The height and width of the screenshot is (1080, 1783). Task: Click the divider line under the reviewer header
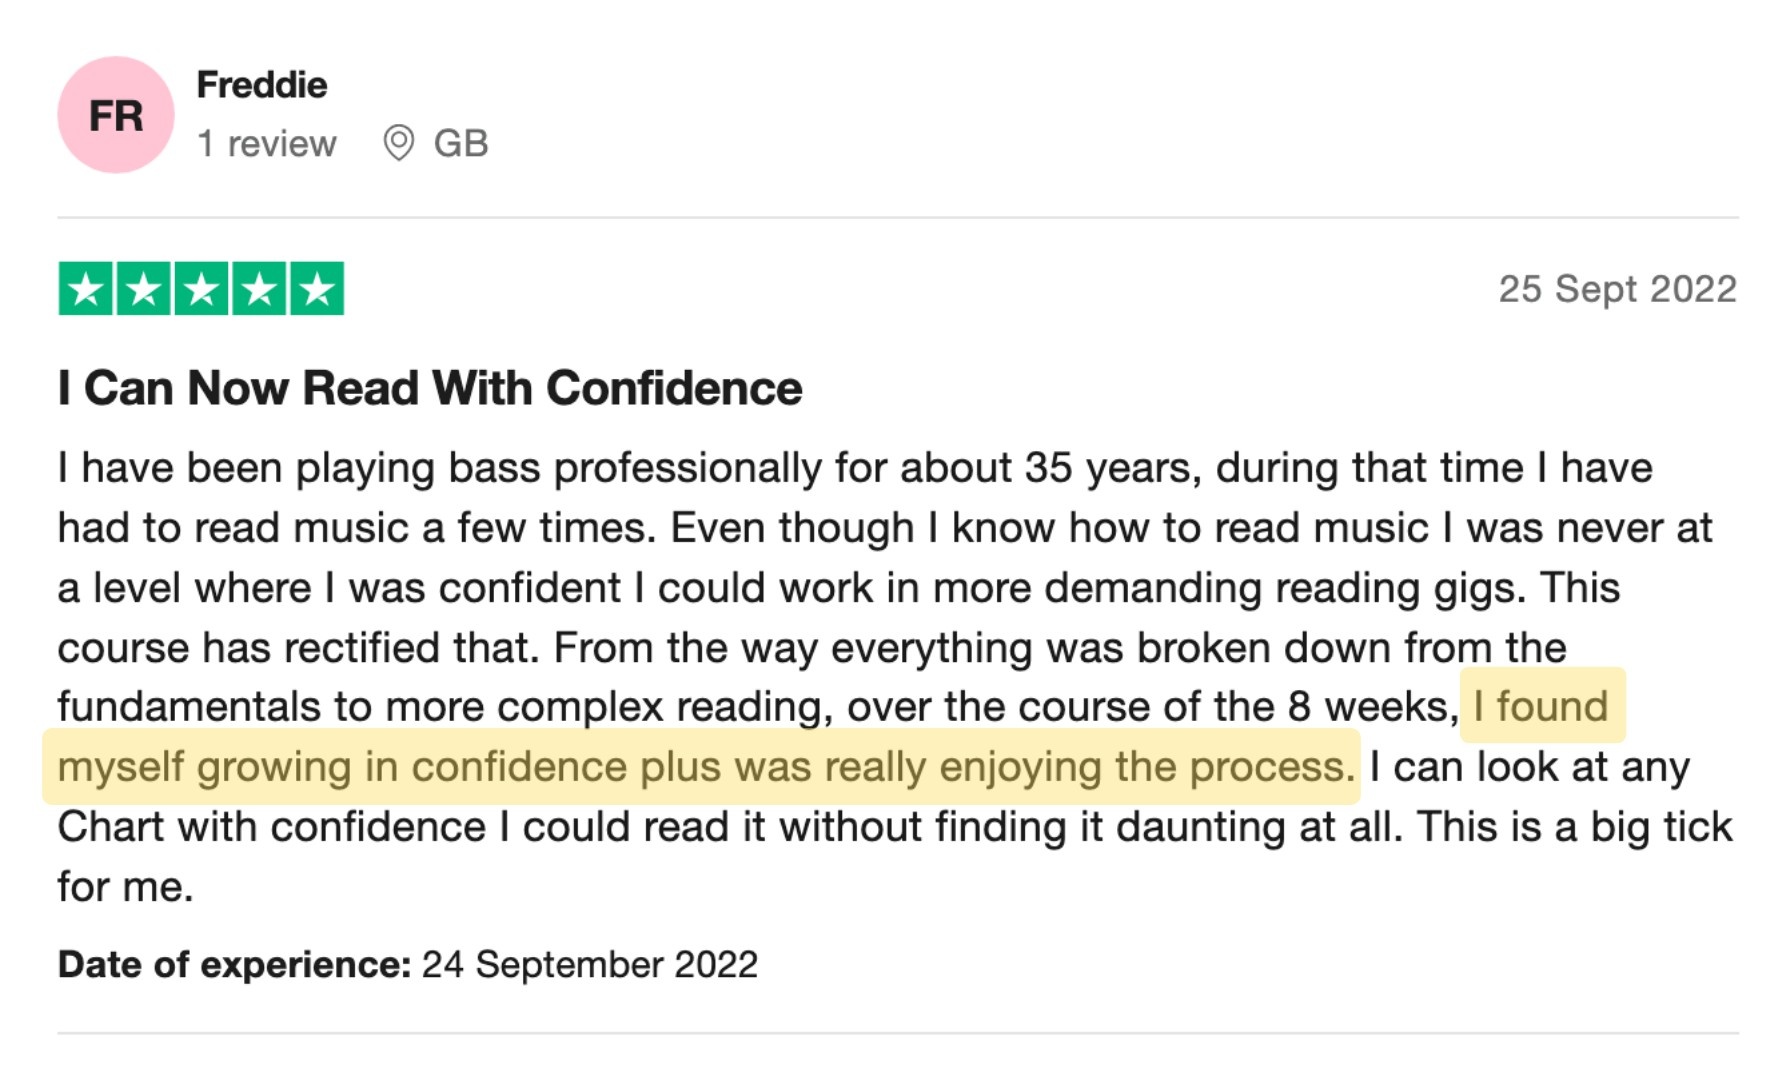click(898, 217)
